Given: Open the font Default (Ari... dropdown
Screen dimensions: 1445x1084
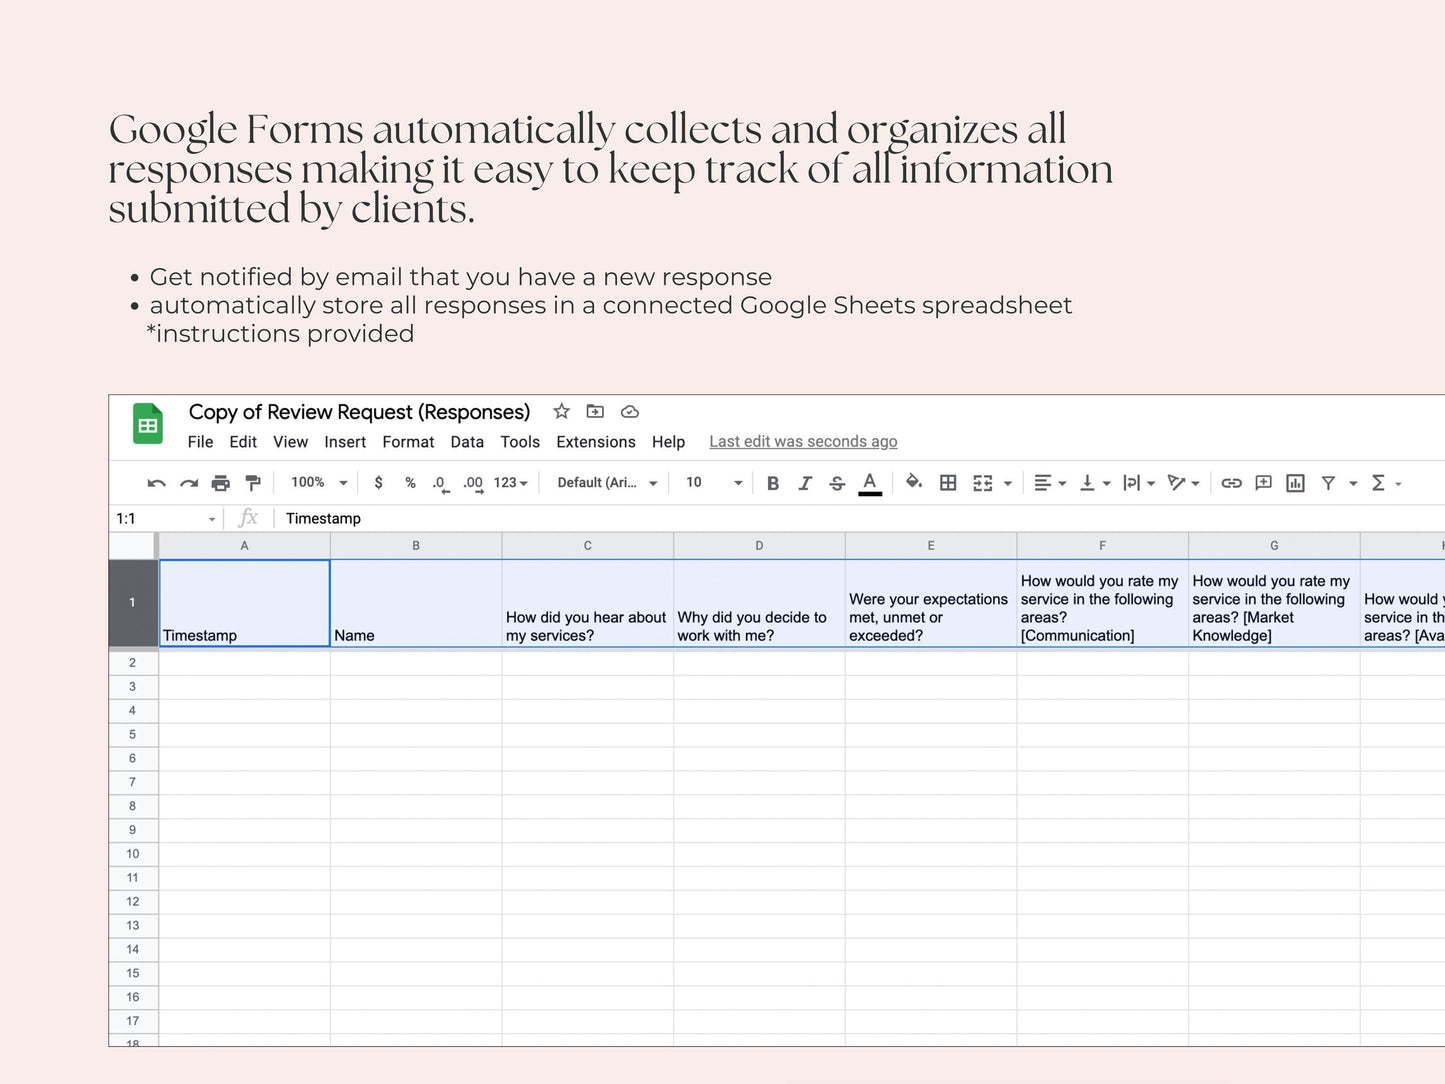Looking at the screenshot, I should (x=607, y=482).
